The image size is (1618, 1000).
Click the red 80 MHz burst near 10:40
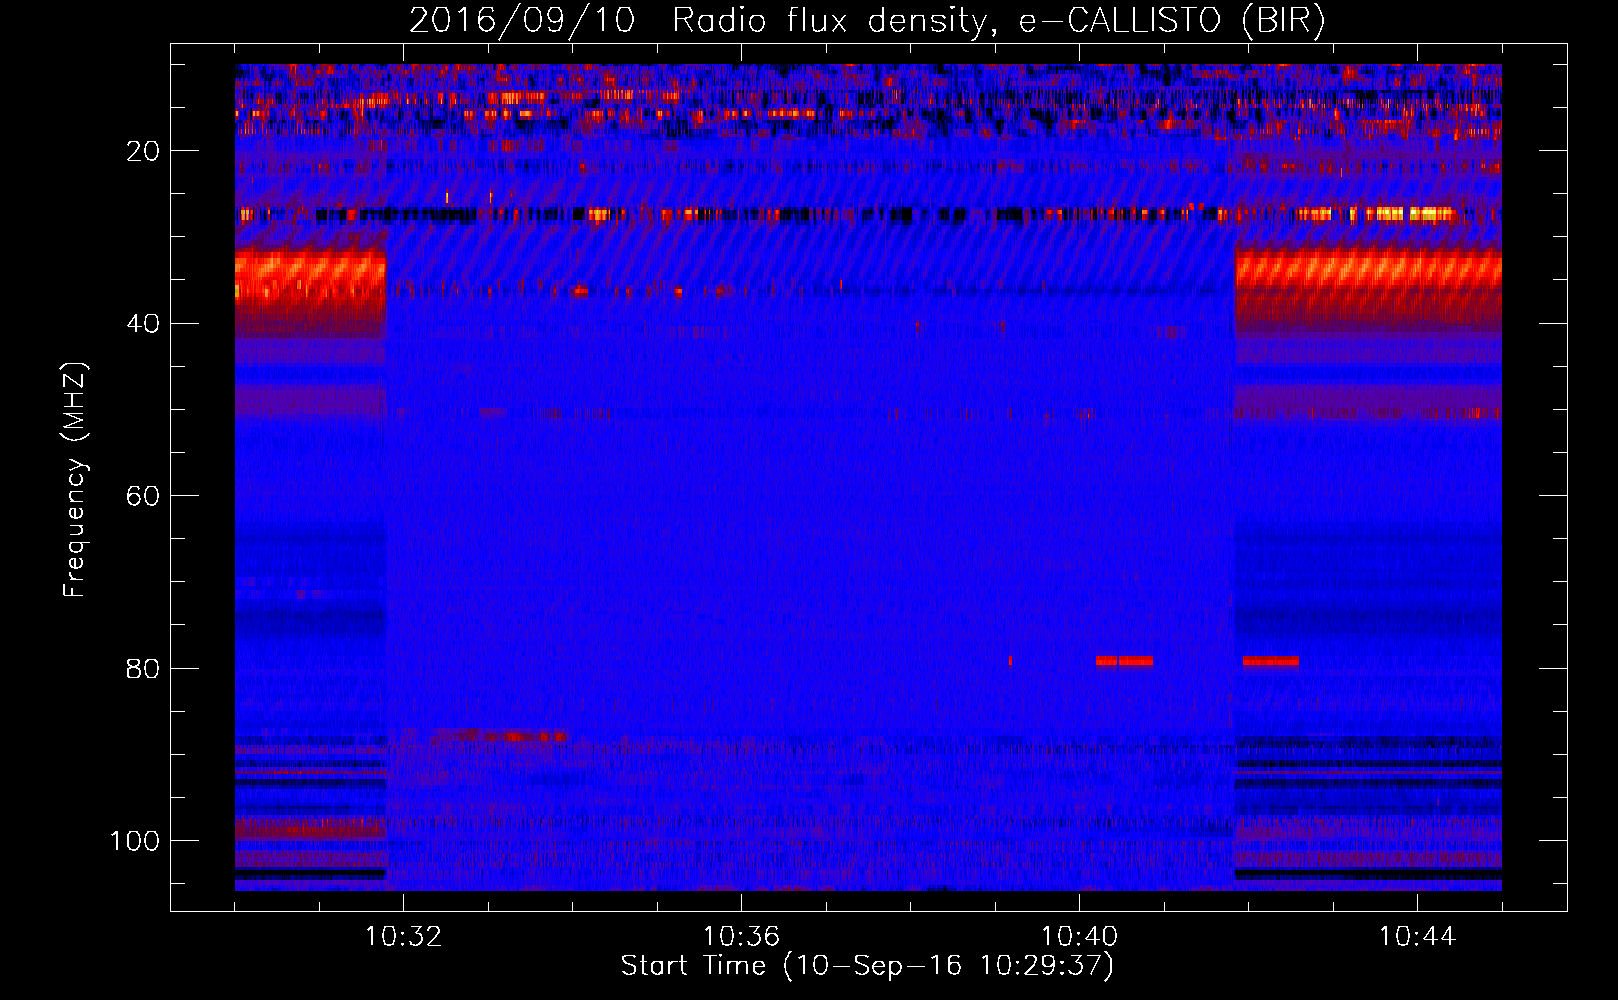[1124, 661]
